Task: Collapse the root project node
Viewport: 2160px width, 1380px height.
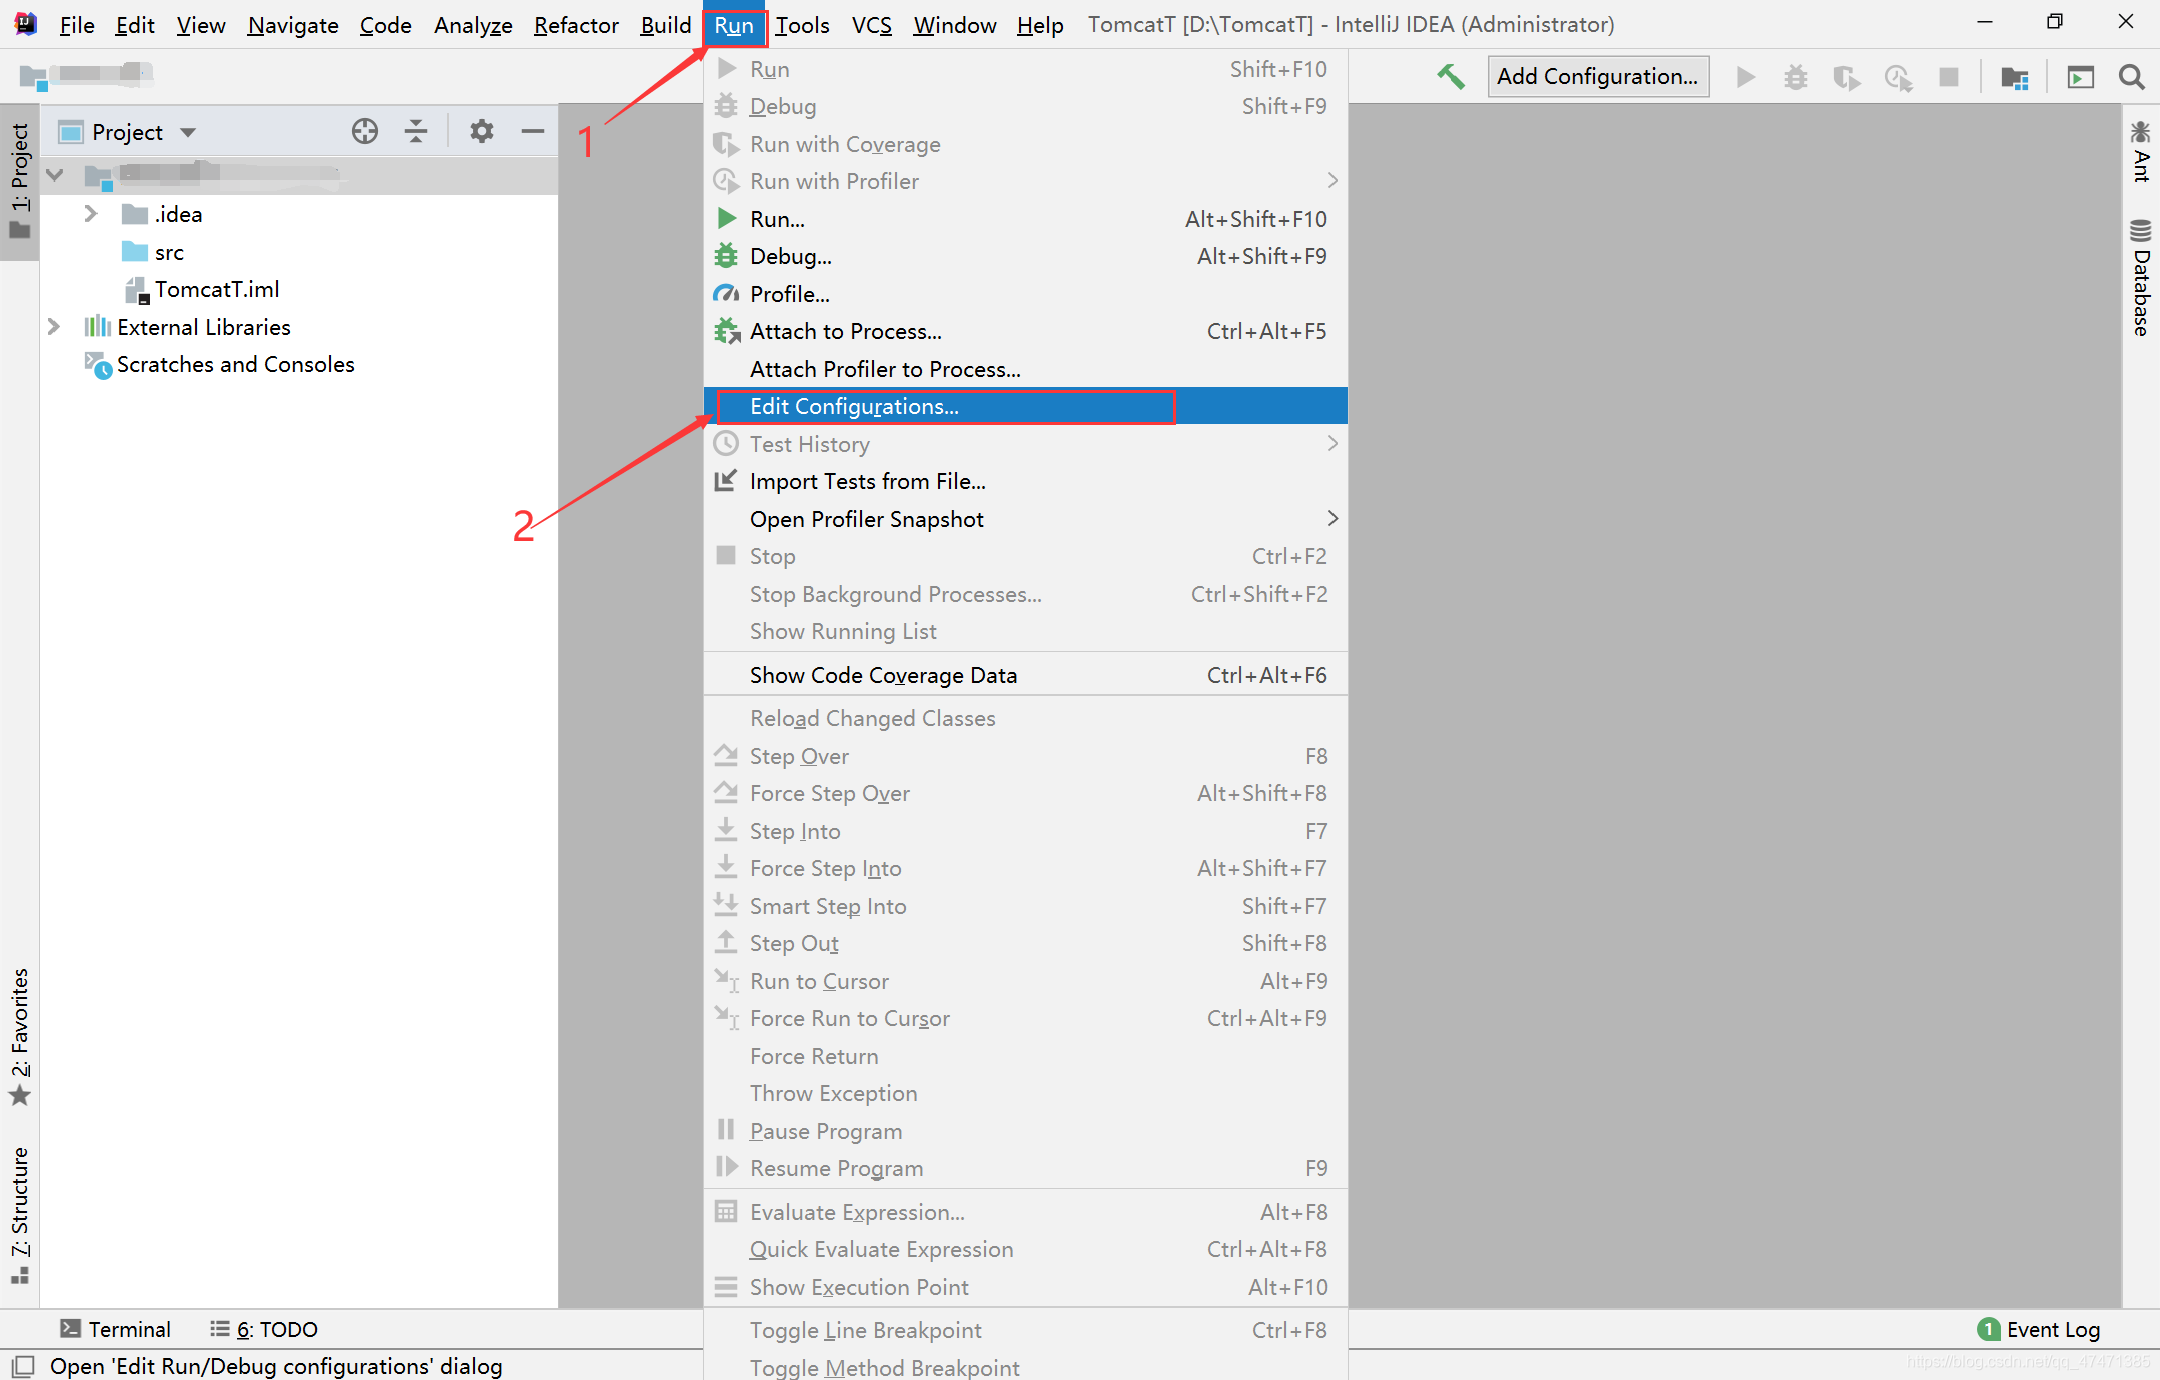Action: pos(55,175)
